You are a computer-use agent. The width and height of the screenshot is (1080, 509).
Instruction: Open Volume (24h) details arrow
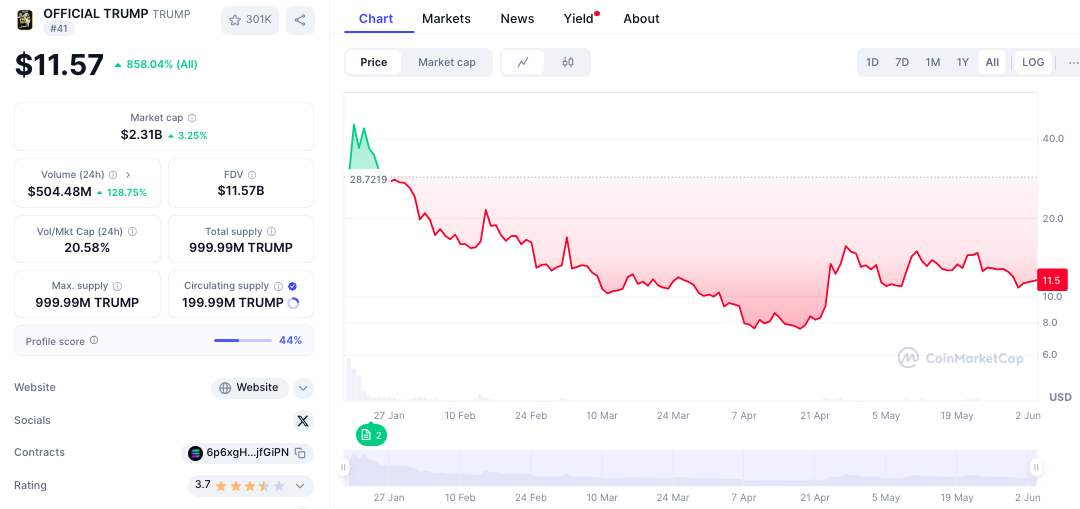127,175
